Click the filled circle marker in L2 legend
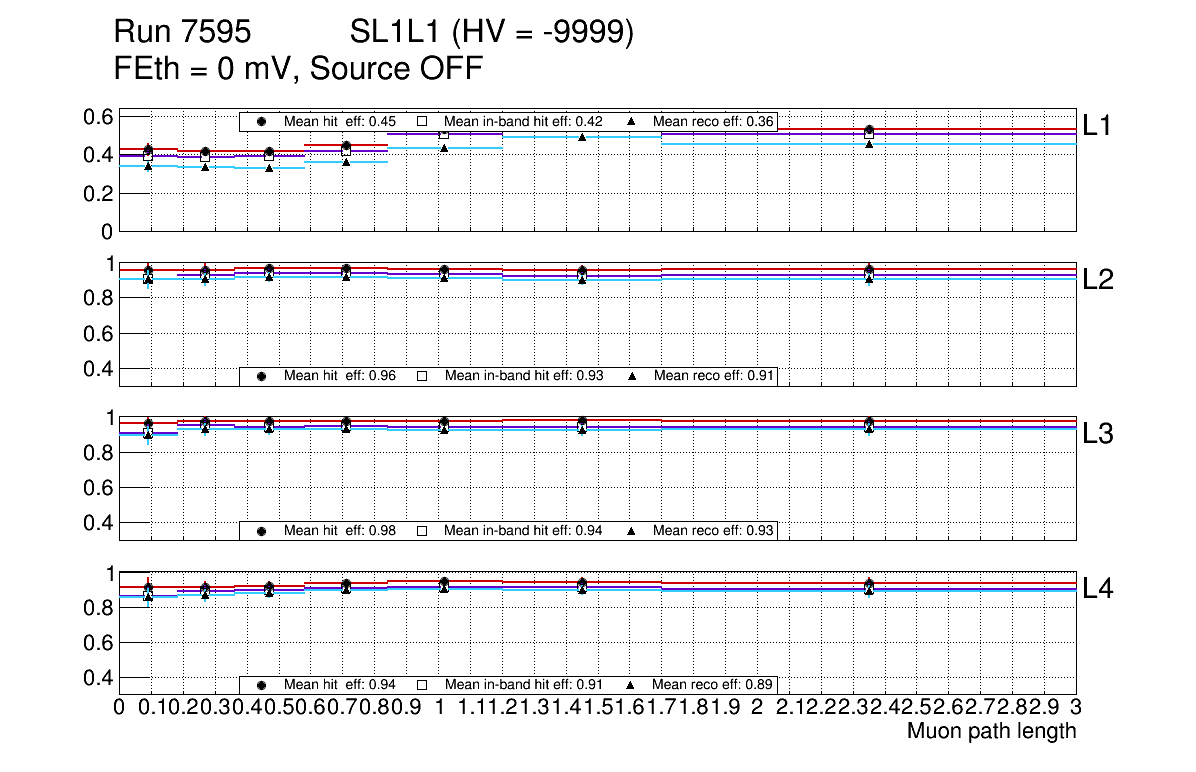This screenshot has height=772, width=1196. click(x=261, y=376)
